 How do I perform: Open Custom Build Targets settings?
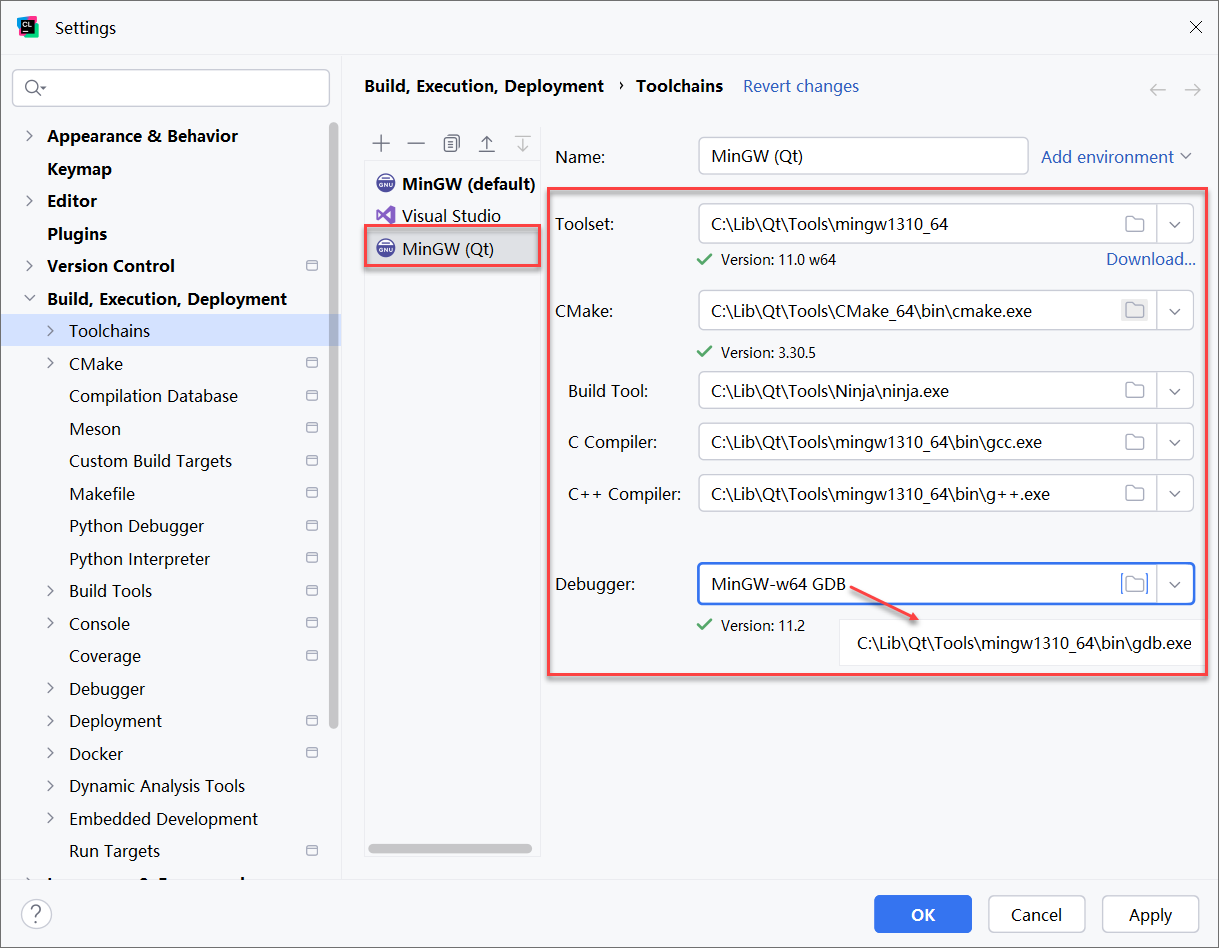click(150, 461)
